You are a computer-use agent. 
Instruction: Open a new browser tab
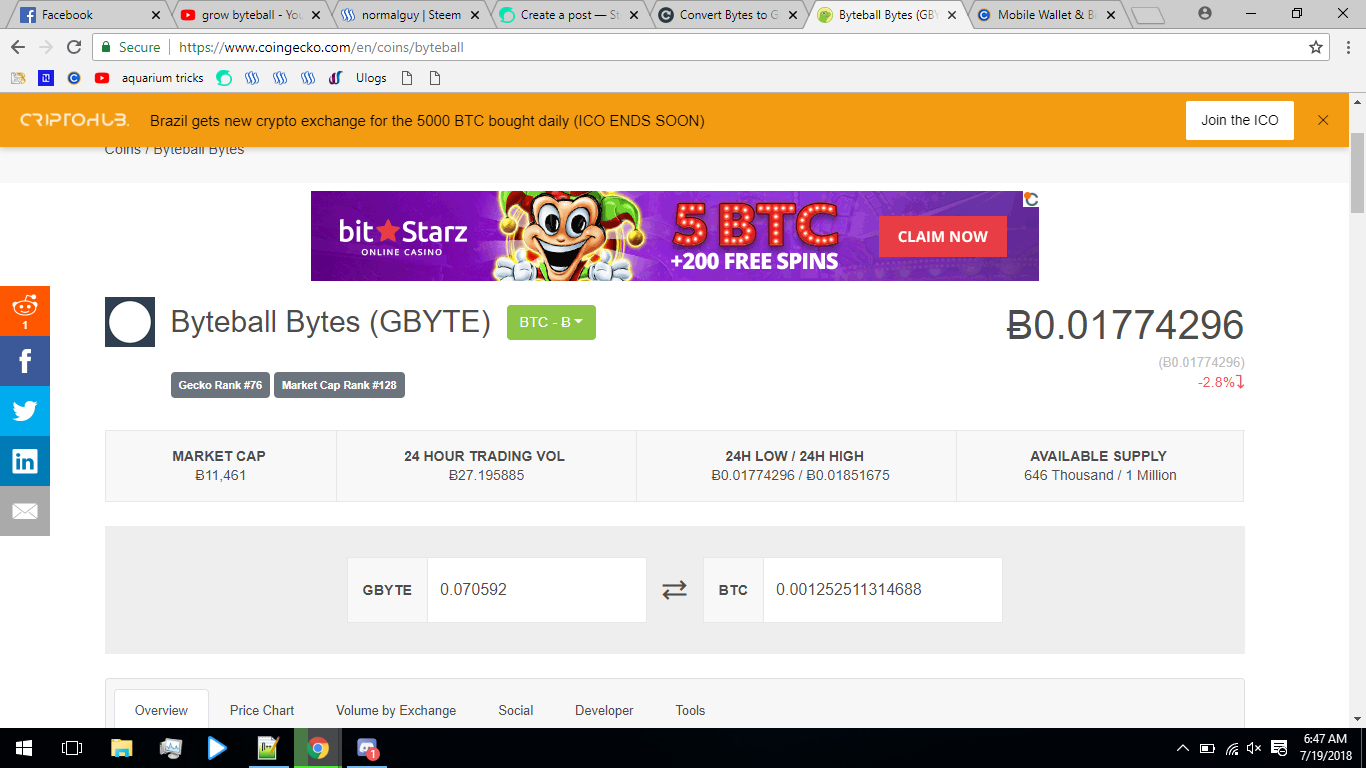pyautogui.click(x=1147, y=15)
